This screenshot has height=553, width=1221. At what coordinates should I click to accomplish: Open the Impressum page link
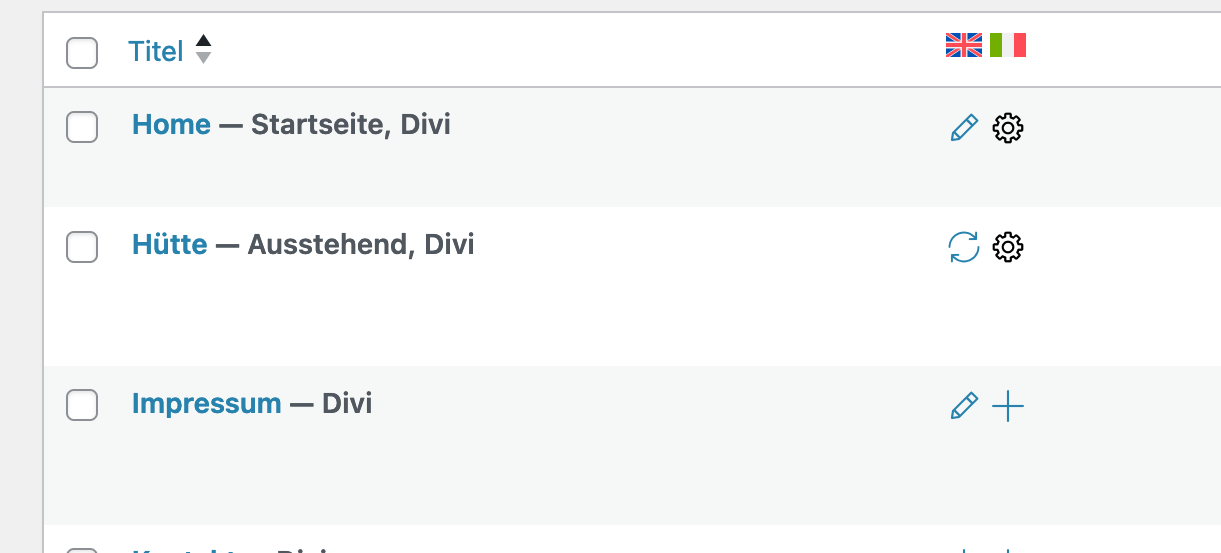[206, 404]
